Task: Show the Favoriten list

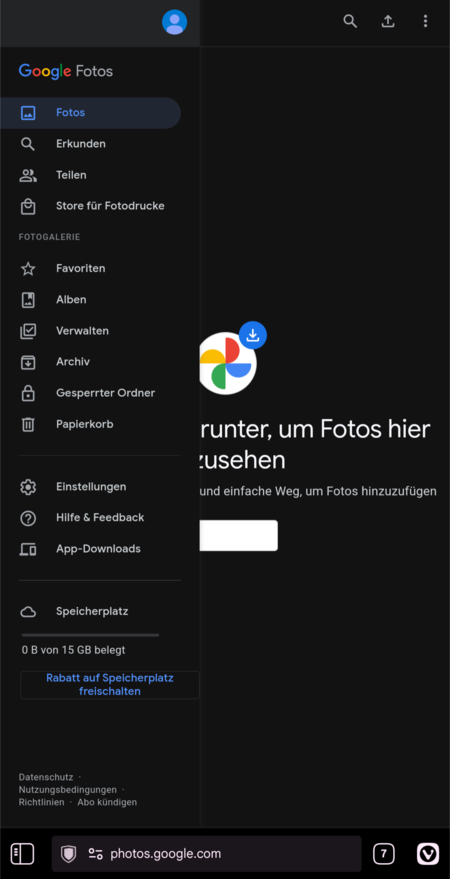Action: click(x=90, y=269)
